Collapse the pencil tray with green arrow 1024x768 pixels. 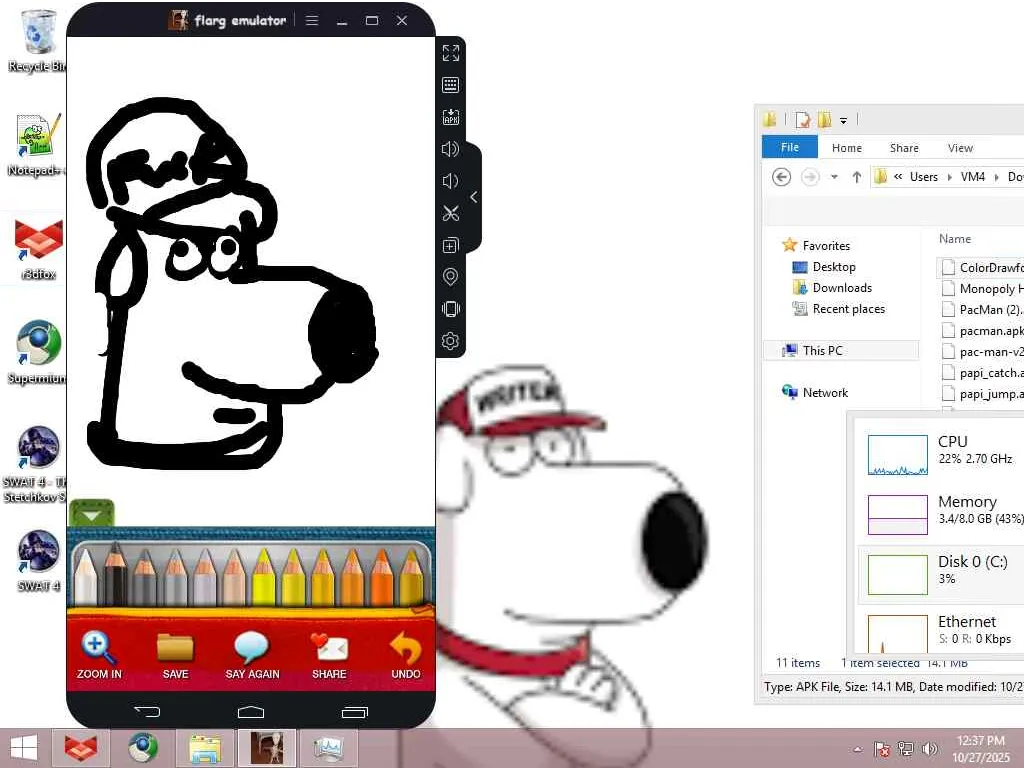91,513
